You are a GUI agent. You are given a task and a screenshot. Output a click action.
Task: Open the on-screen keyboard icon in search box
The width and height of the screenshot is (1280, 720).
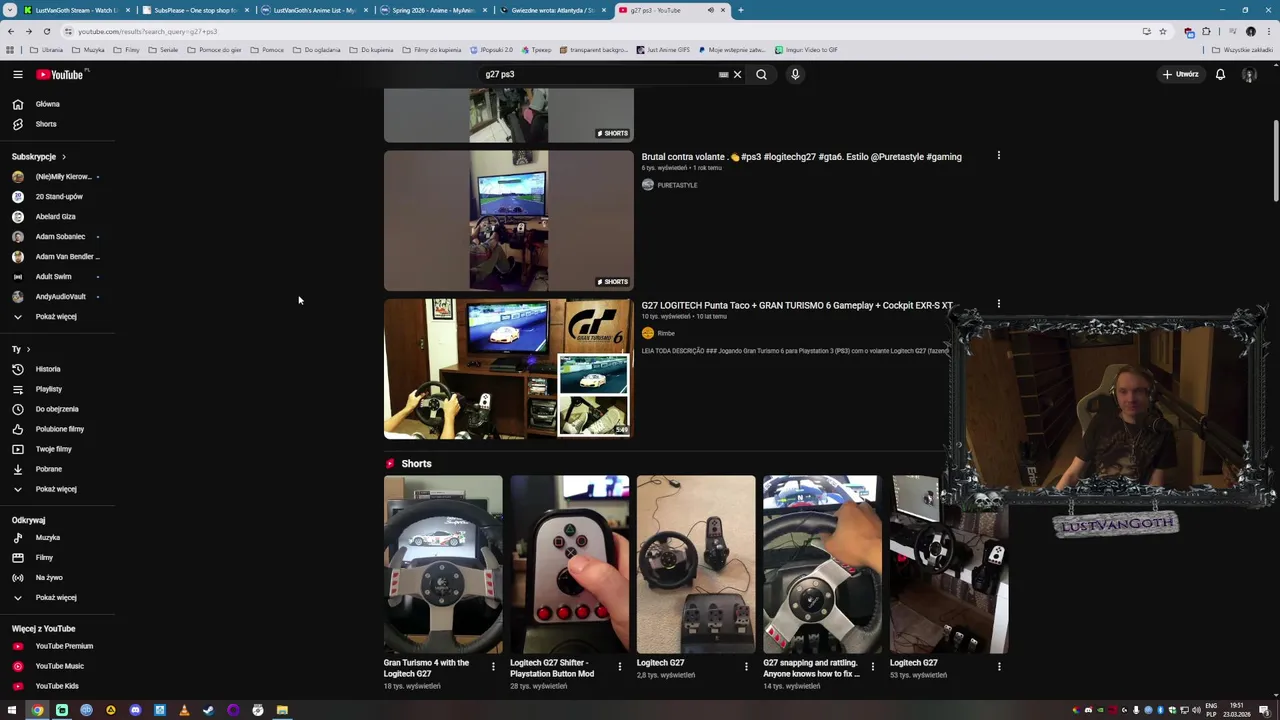click(723, 74)
